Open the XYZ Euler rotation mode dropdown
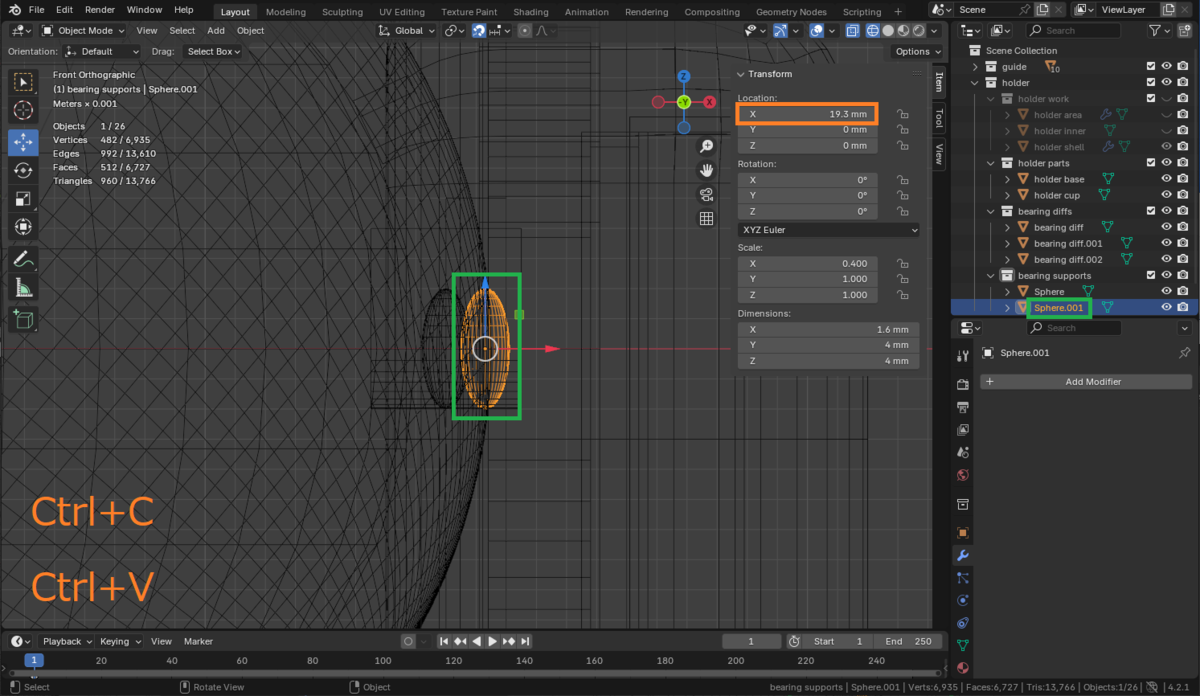The width and height of the screenshot is (1200, 696). (x=828, y=230)
